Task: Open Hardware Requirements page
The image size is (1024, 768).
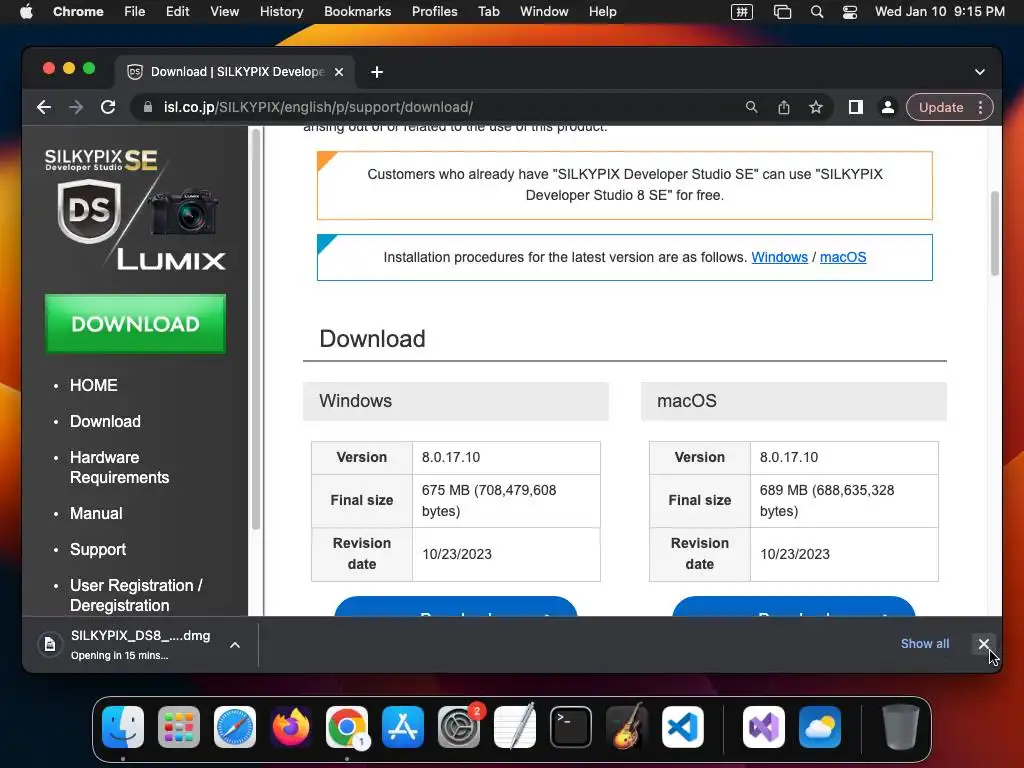Action: [120, 467]
